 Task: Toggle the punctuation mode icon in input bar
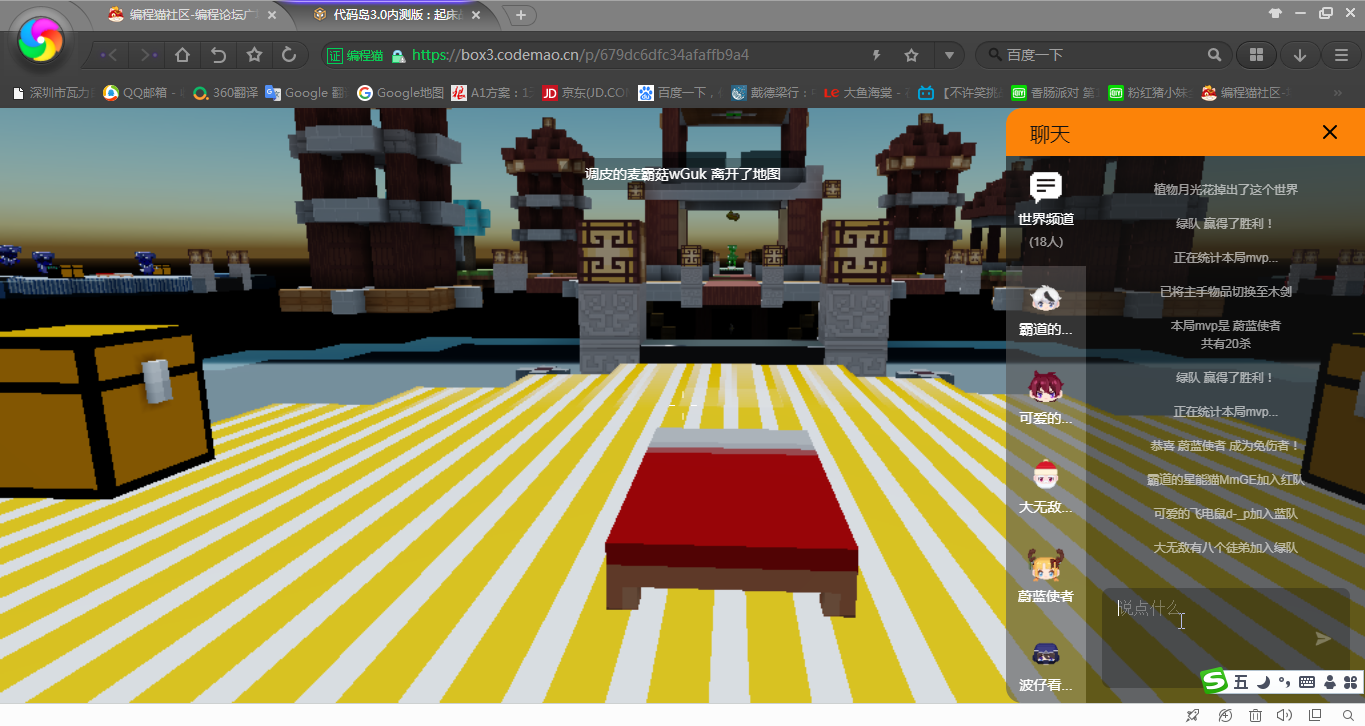click(x=1285, y=682)
